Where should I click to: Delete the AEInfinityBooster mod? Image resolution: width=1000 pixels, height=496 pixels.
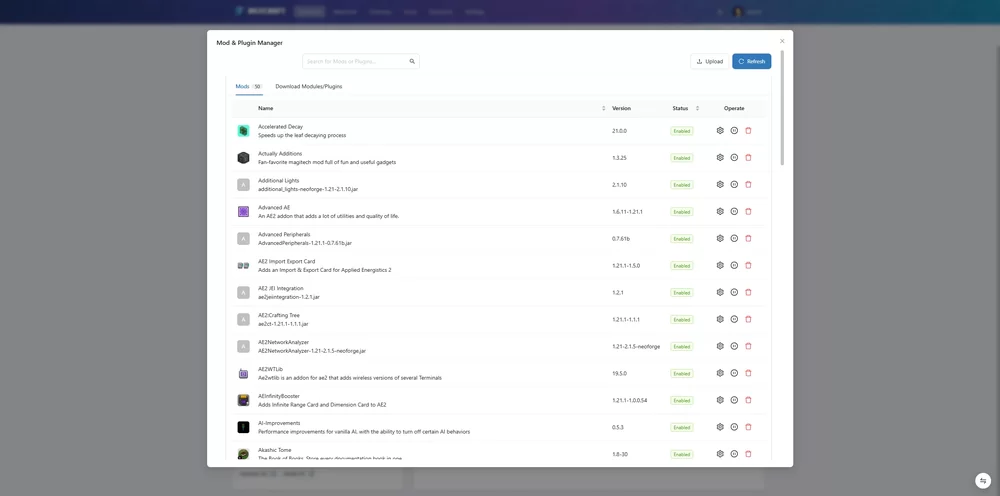point(748,400)
